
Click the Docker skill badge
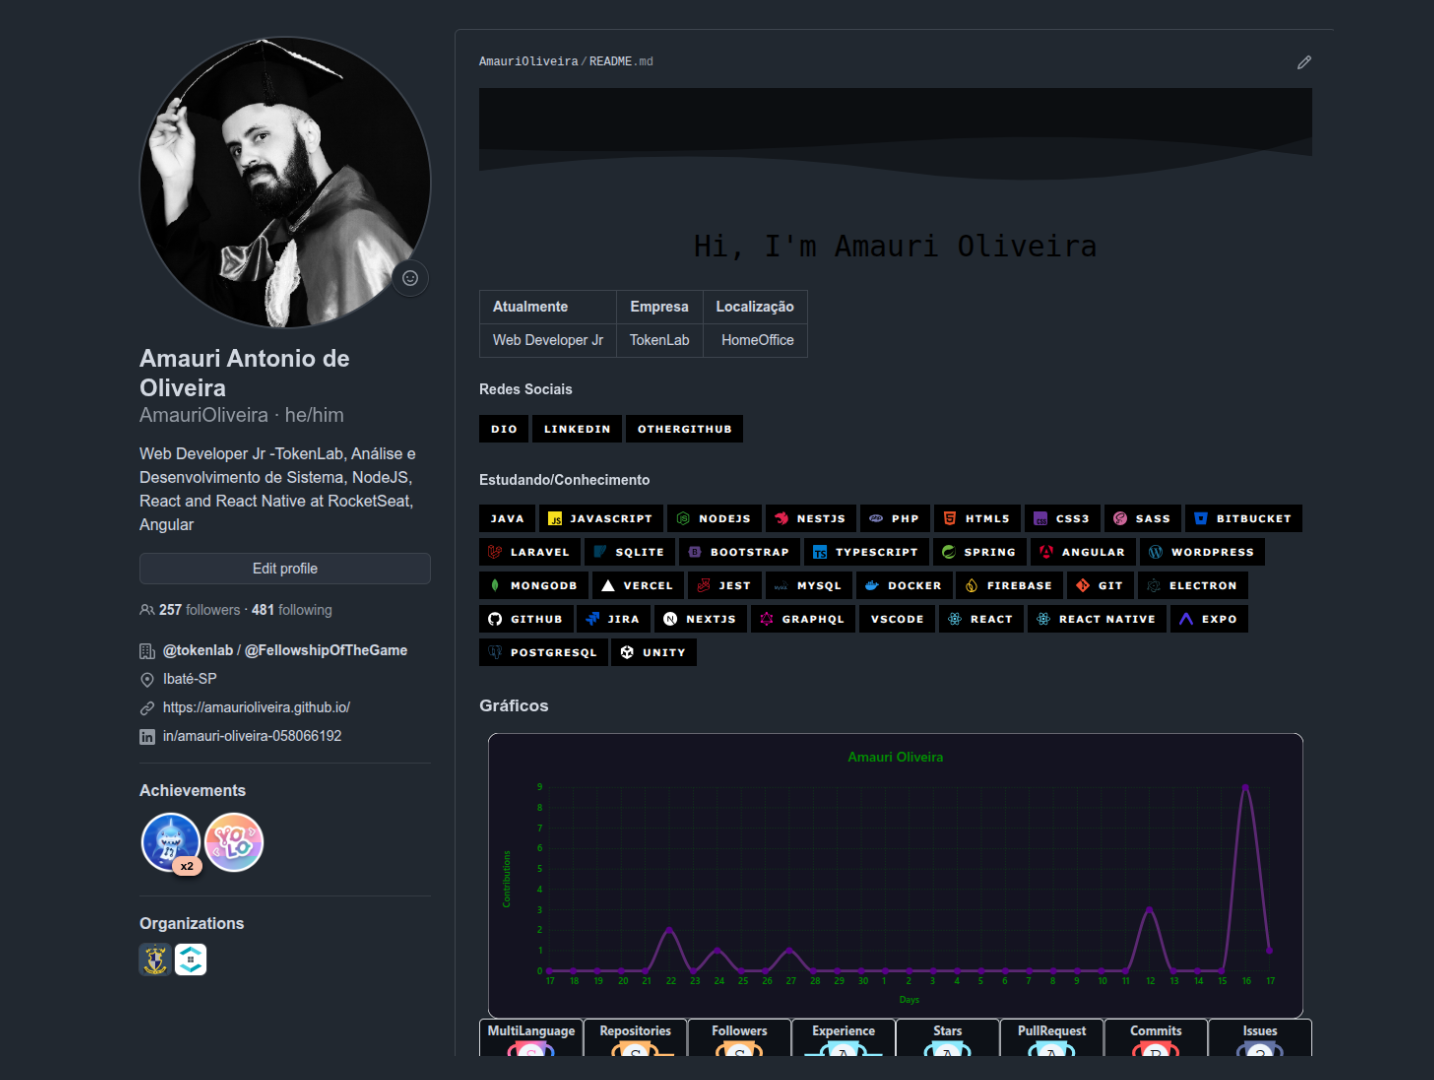(903, 586)
